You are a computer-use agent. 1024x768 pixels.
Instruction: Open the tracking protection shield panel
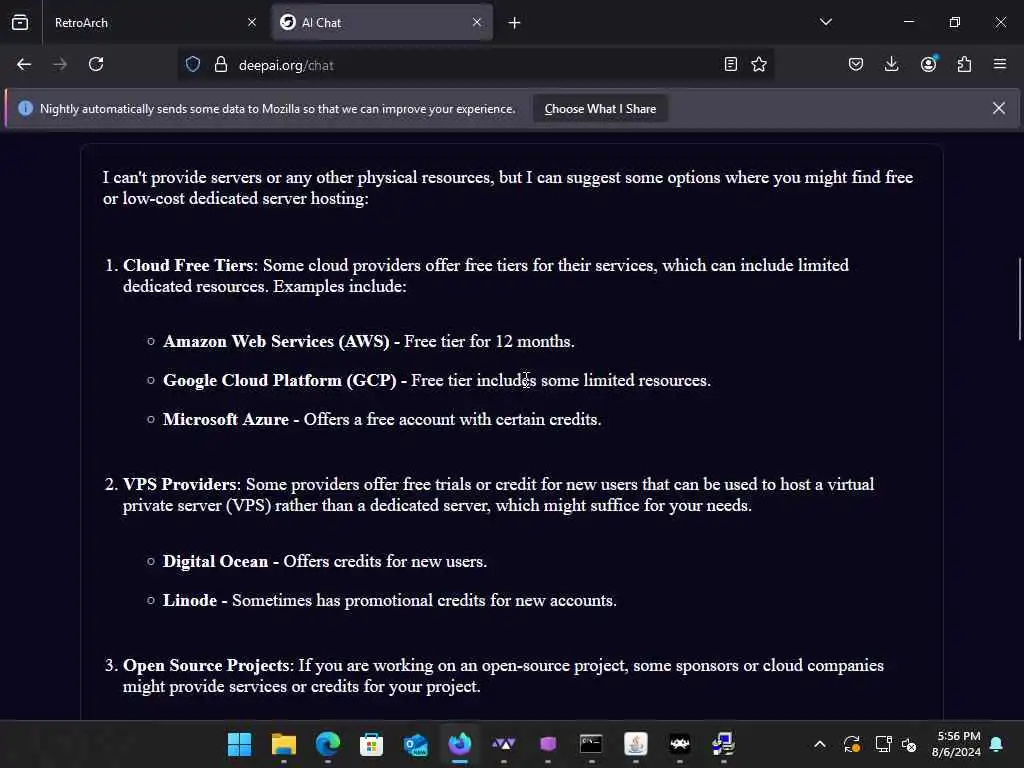tap(193, 64)
